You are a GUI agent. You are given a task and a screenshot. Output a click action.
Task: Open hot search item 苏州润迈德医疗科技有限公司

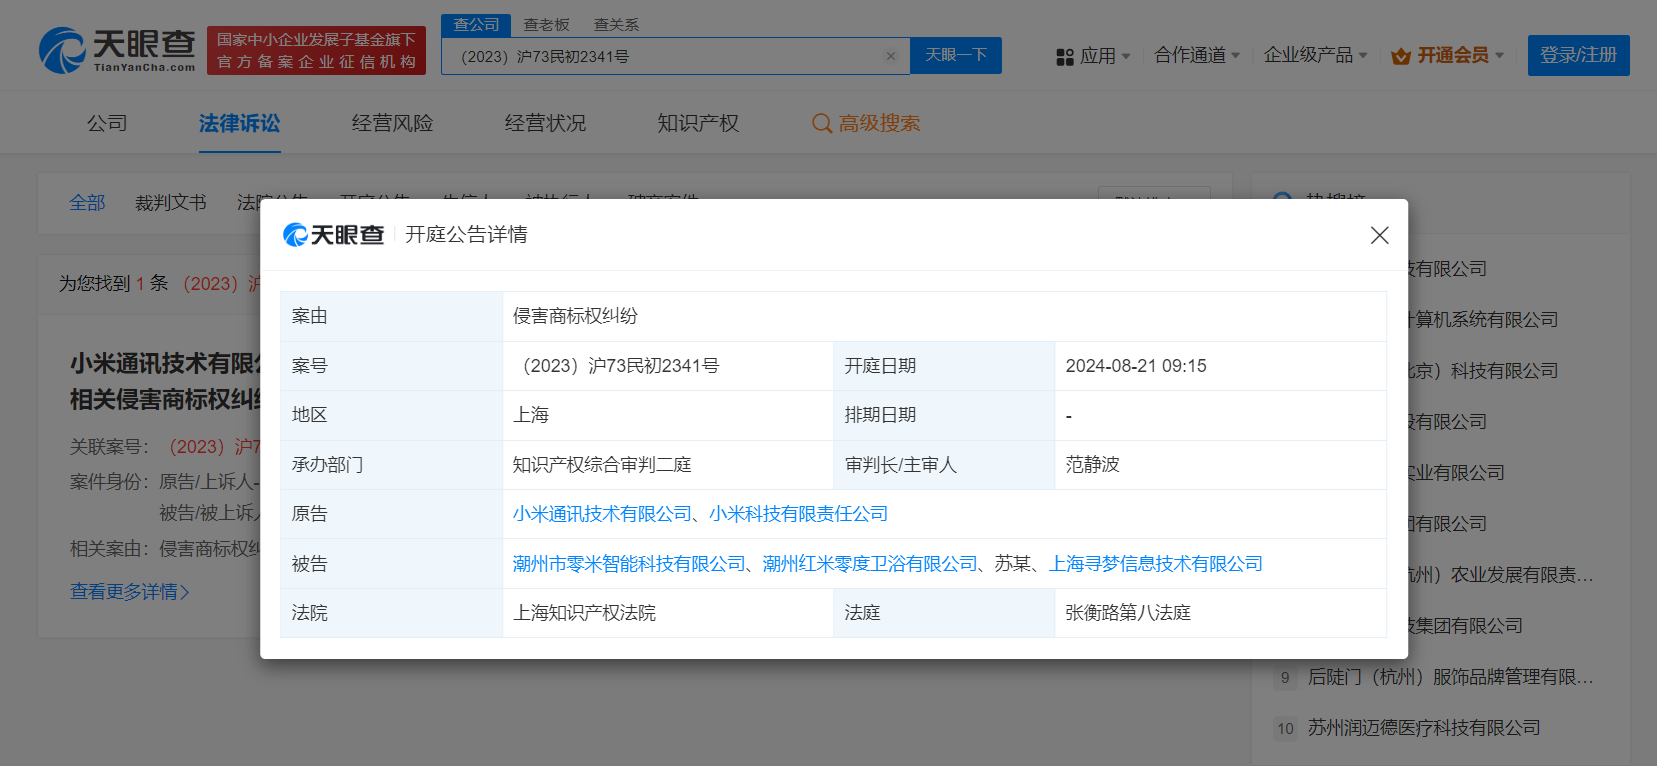(x=1424, y=728)
